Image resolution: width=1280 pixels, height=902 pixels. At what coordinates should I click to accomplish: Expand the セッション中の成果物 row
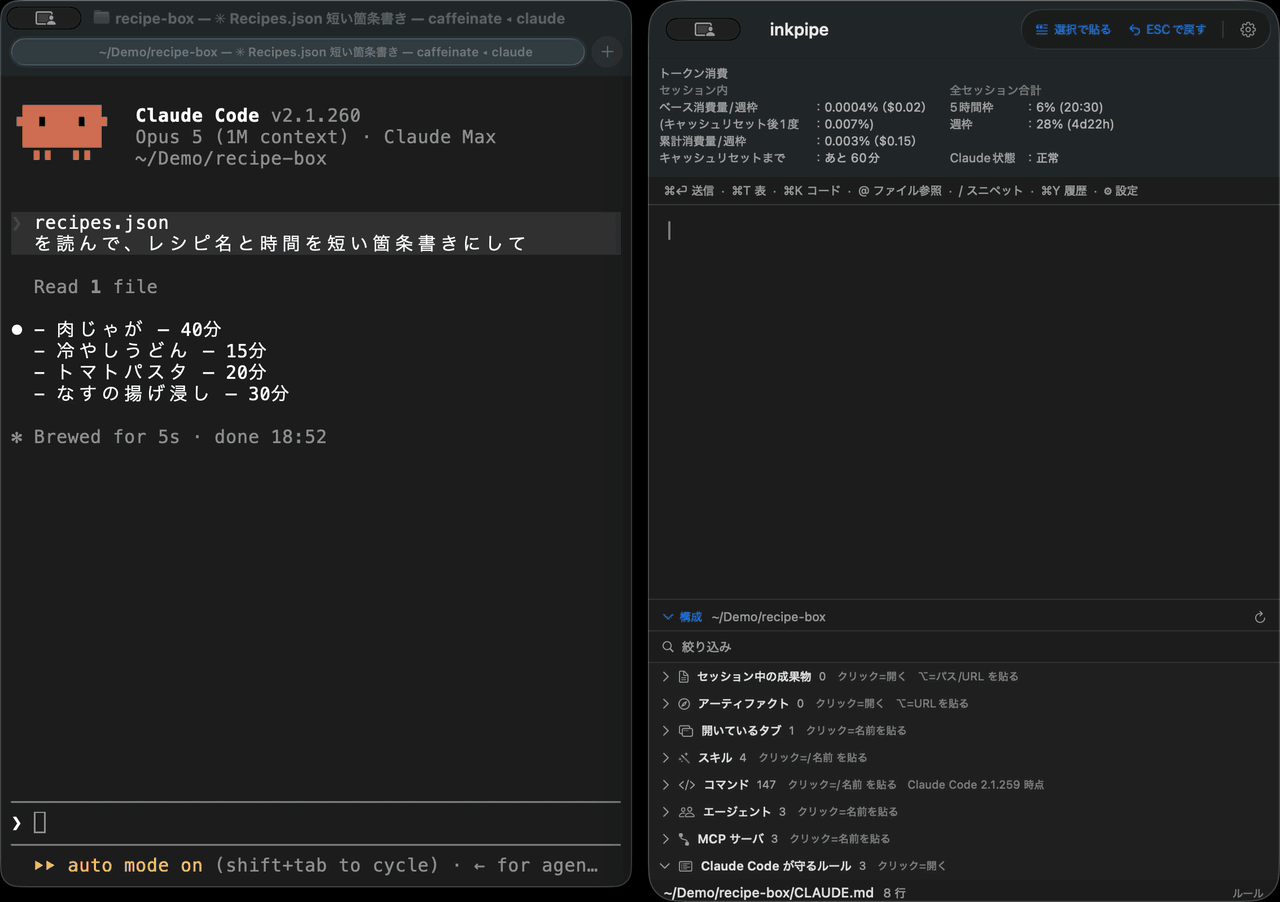coord(666,677)
